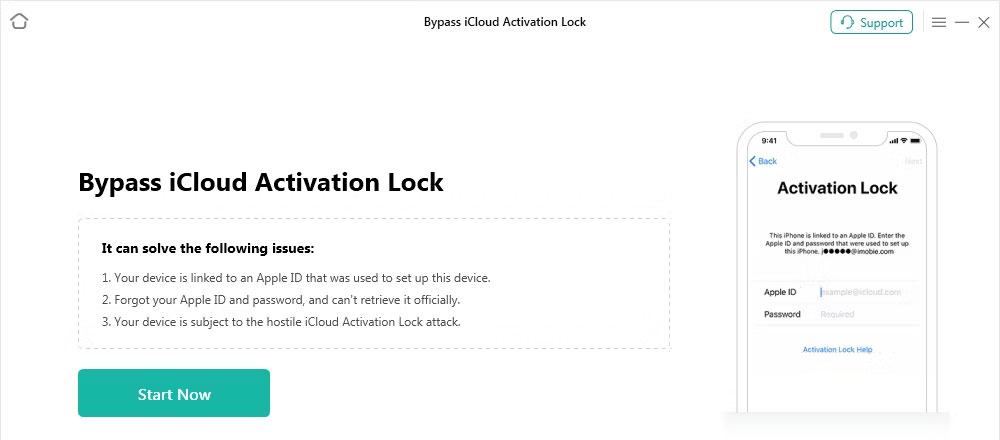Tap Back in the phone illustration

tap(763, 161)
